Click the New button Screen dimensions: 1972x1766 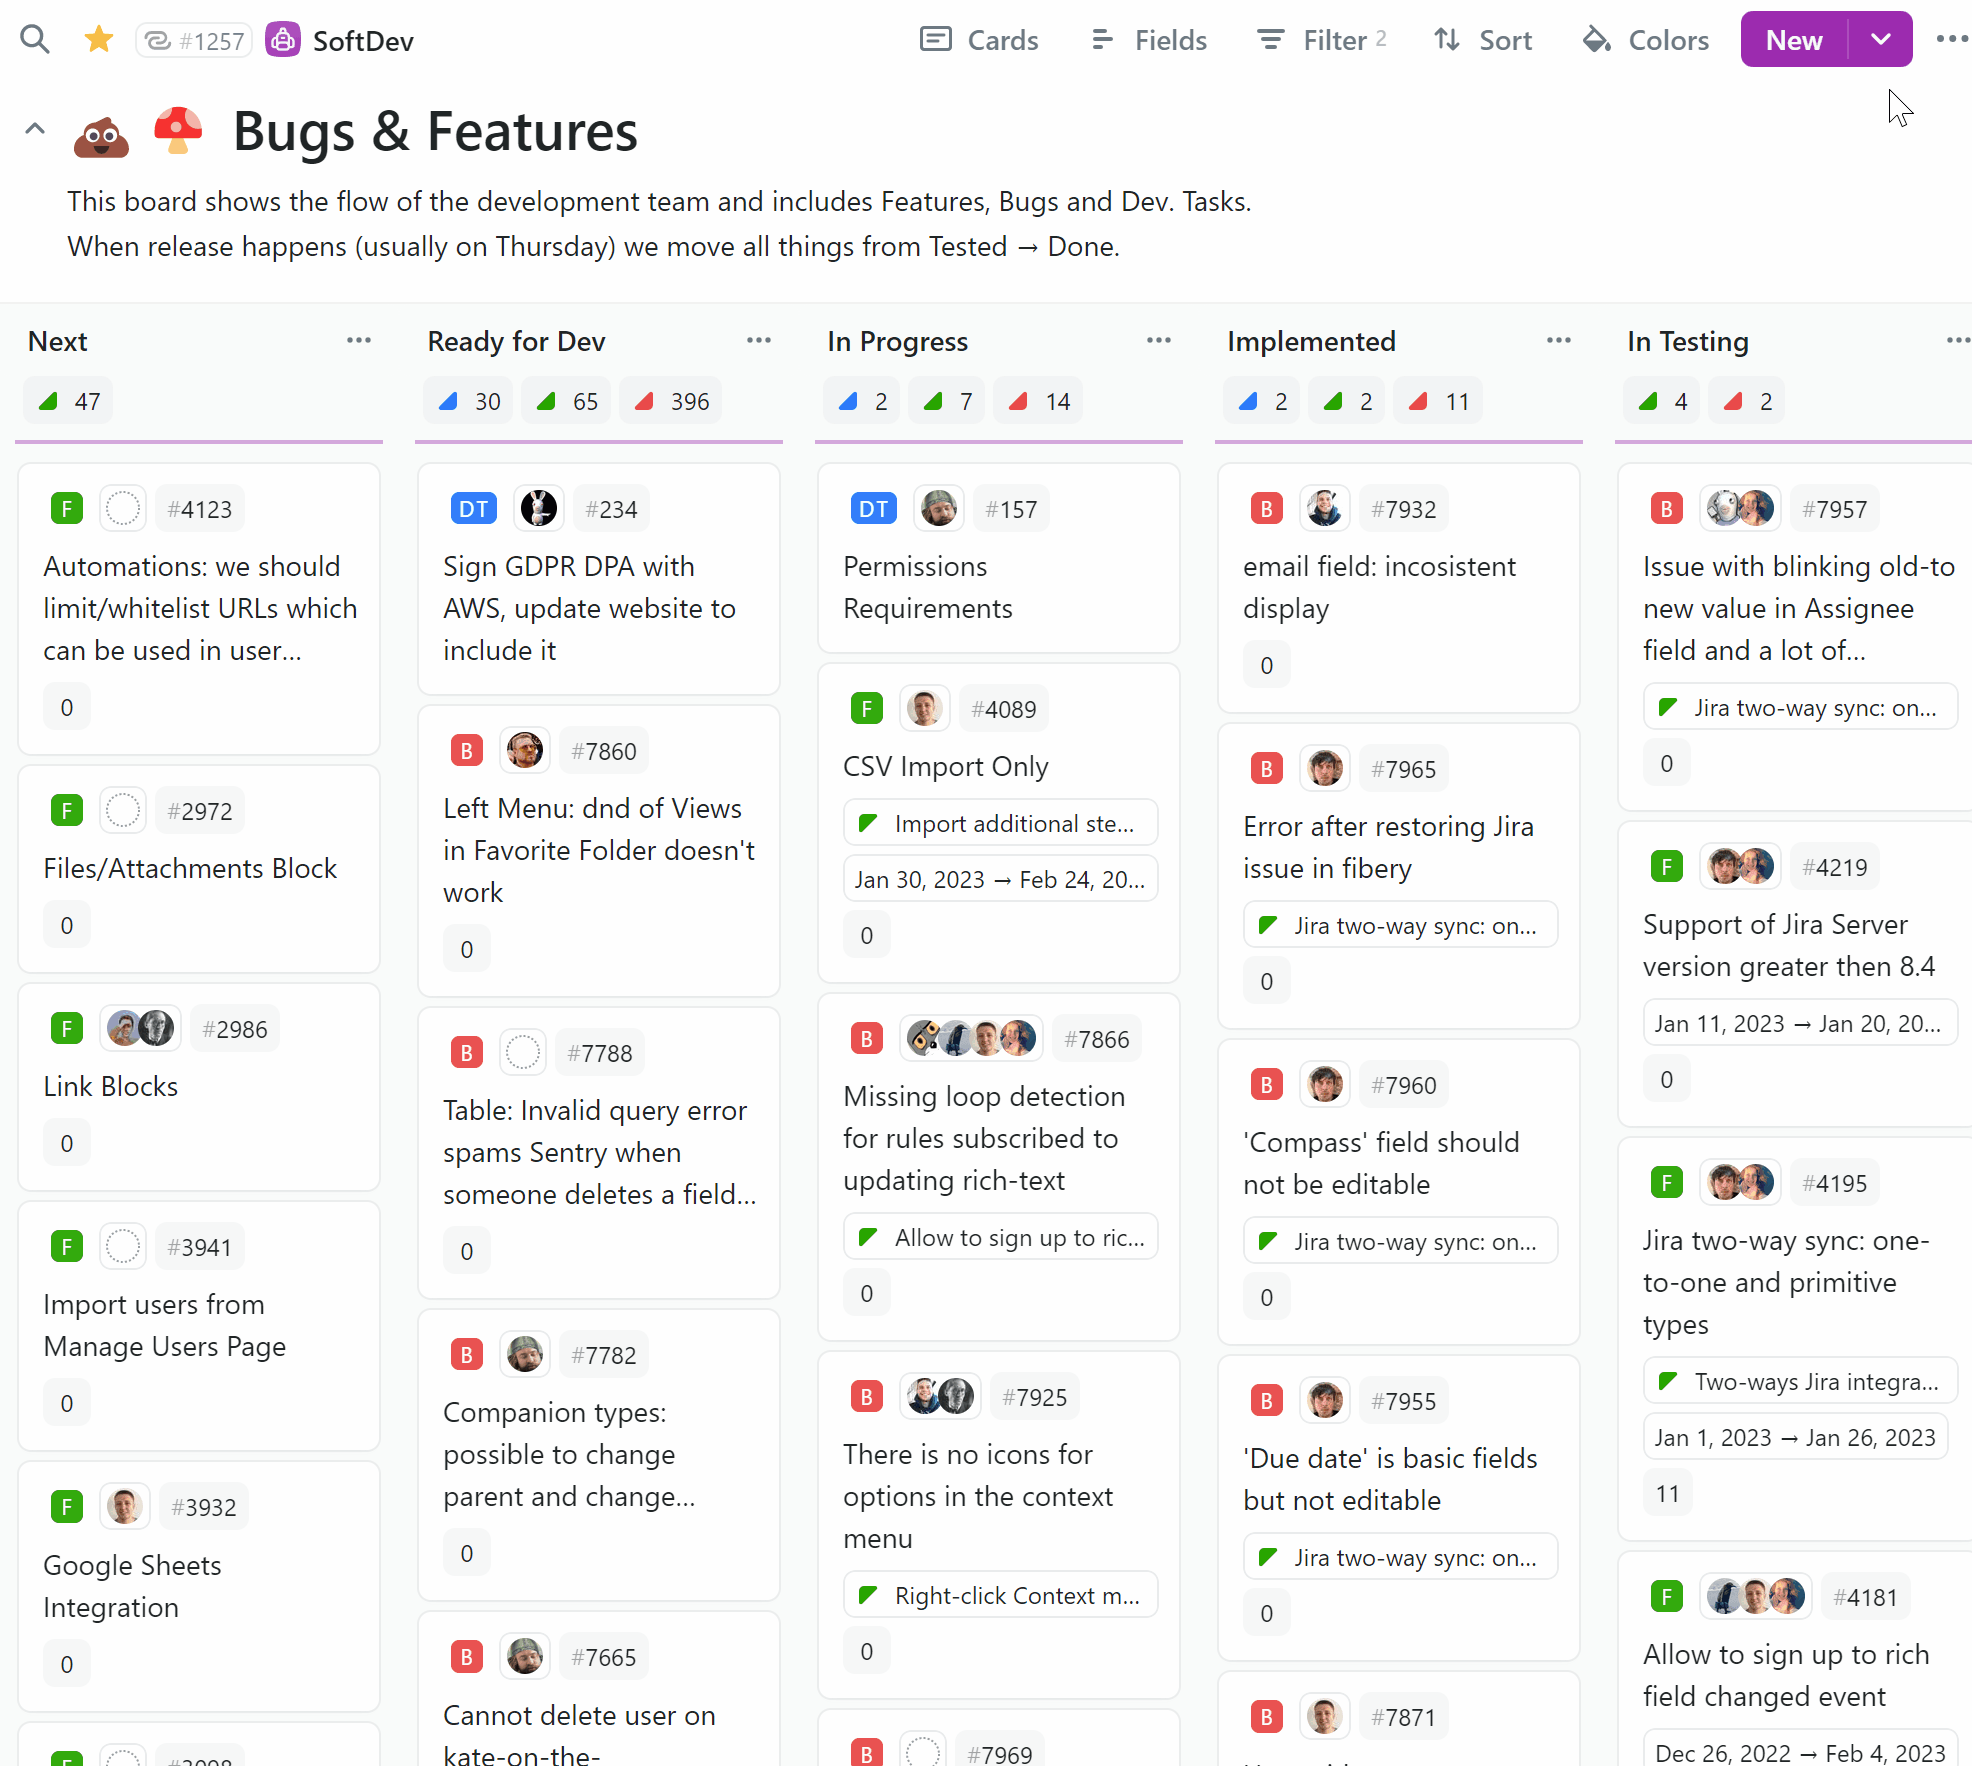[x=1794, y=40]
